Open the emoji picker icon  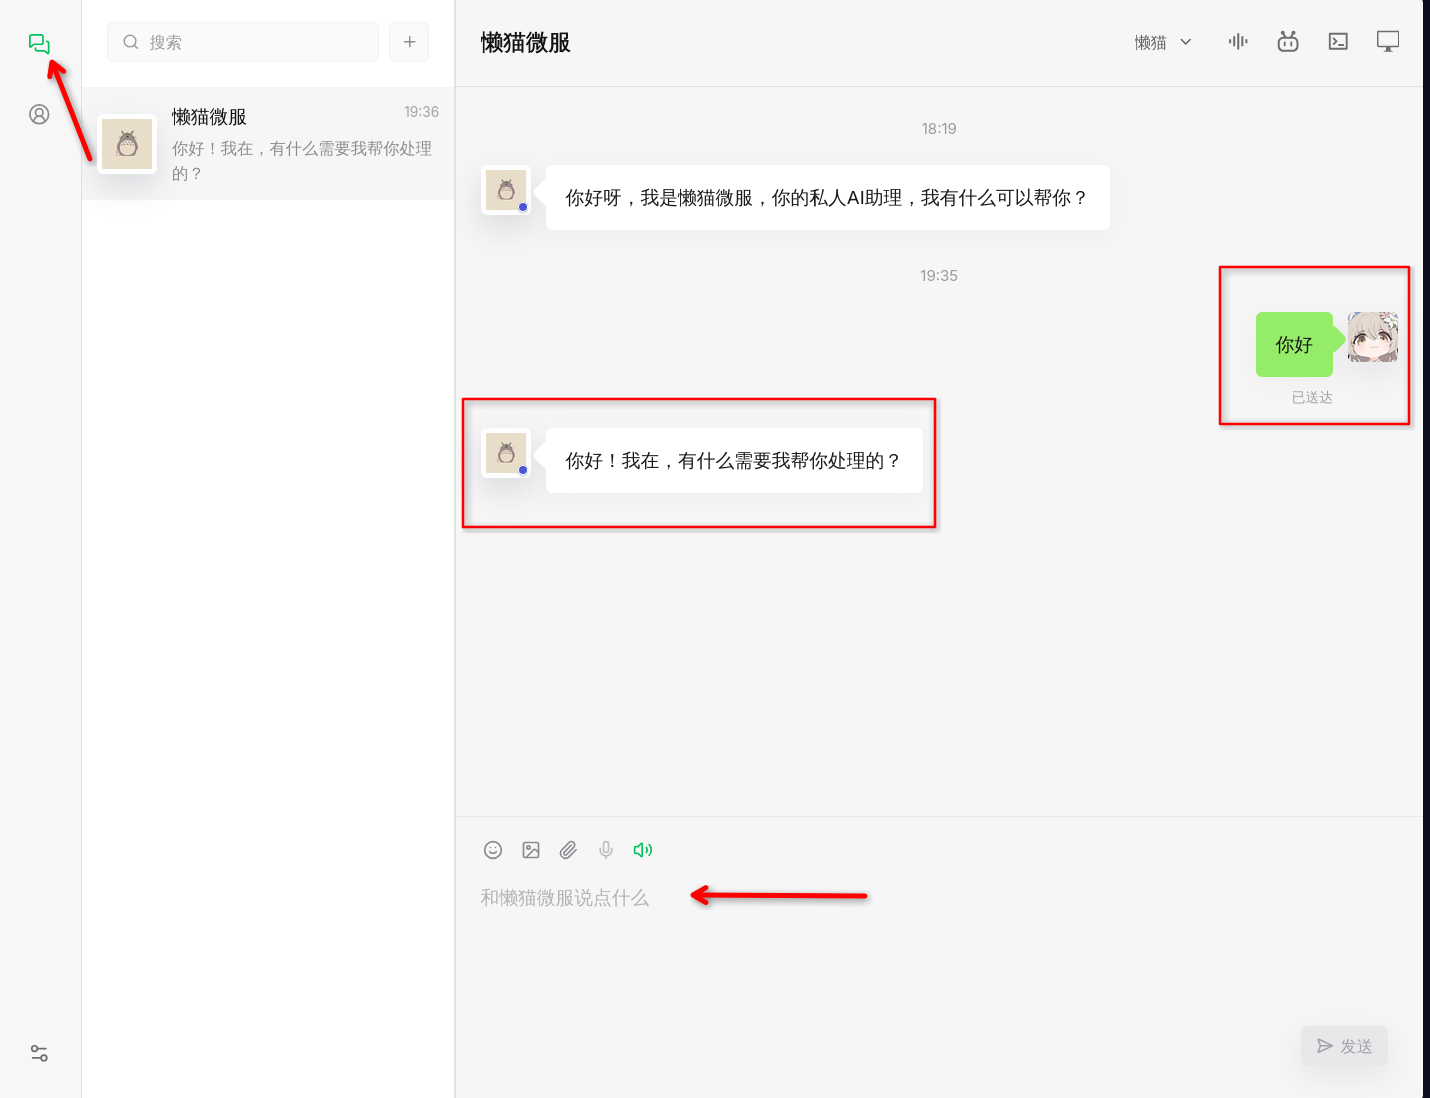[x=493, y=850]
